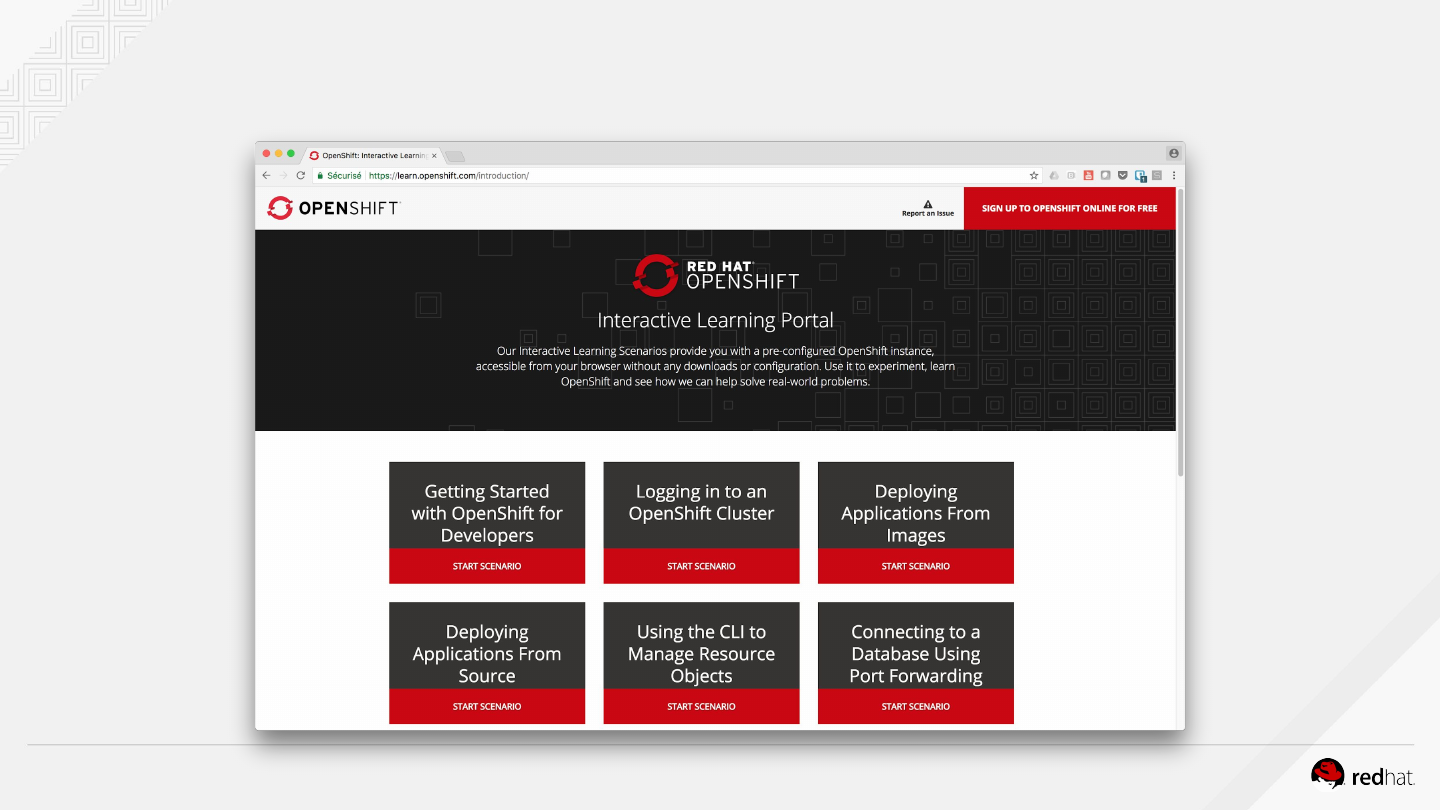The height and width of the screenshot is (810, 1440).
Task: Start the Logging in to an OpenShift Cluster scenario
Action: (x=701, y=566)
